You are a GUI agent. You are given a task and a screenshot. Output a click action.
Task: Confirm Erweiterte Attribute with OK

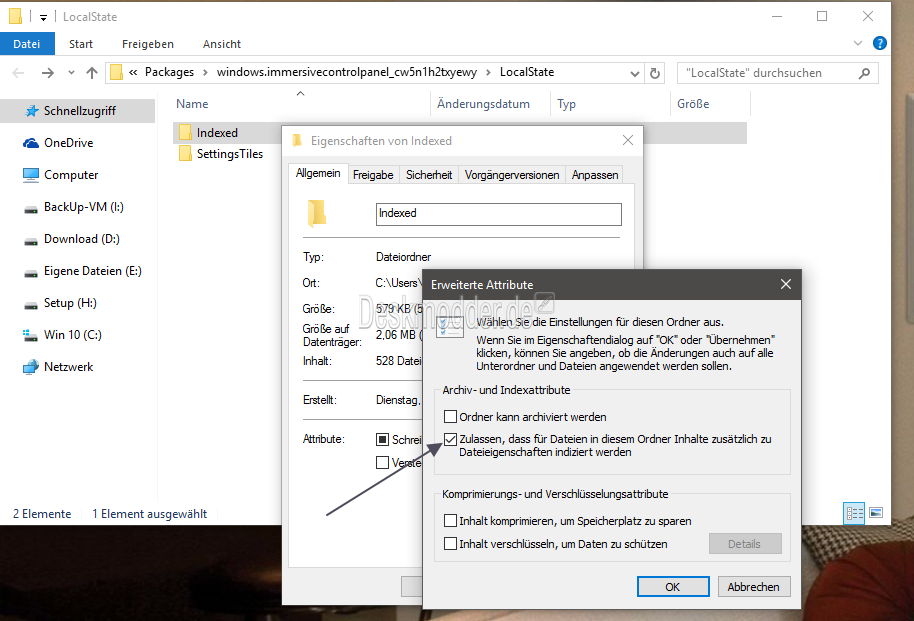(x=673, y=587)
